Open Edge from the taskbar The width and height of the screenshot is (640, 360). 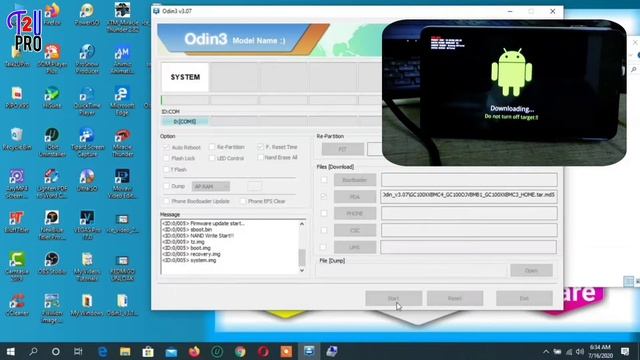coord(102,351)
